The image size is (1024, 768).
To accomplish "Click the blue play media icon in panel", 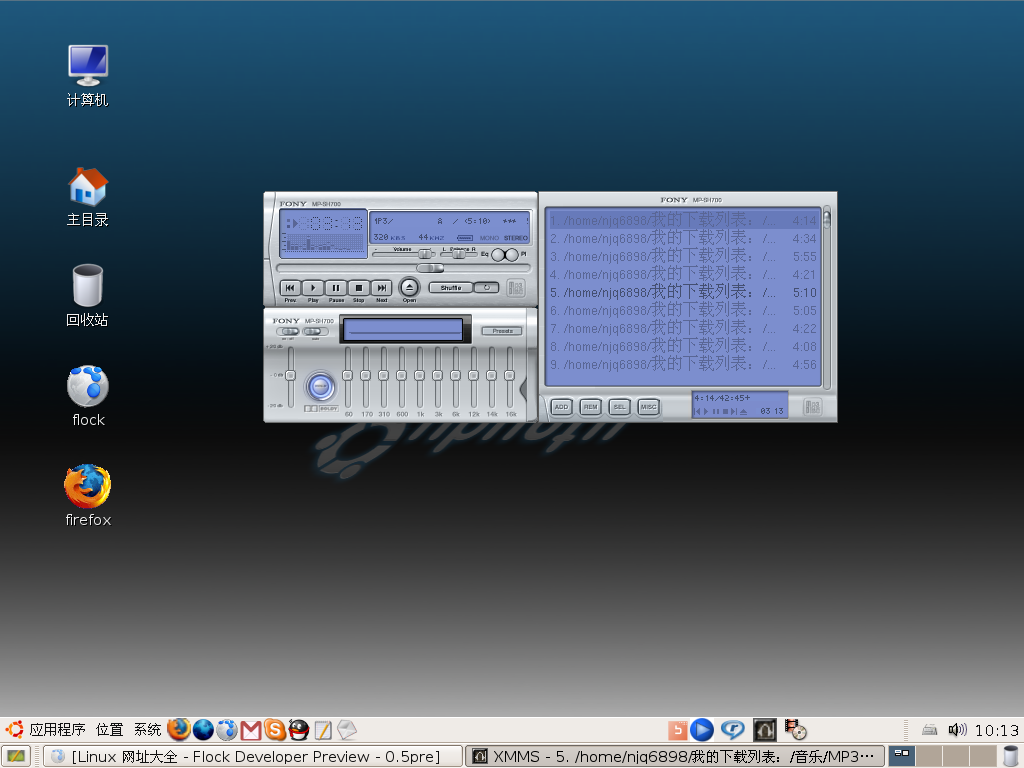I will (x=701, y=729).
